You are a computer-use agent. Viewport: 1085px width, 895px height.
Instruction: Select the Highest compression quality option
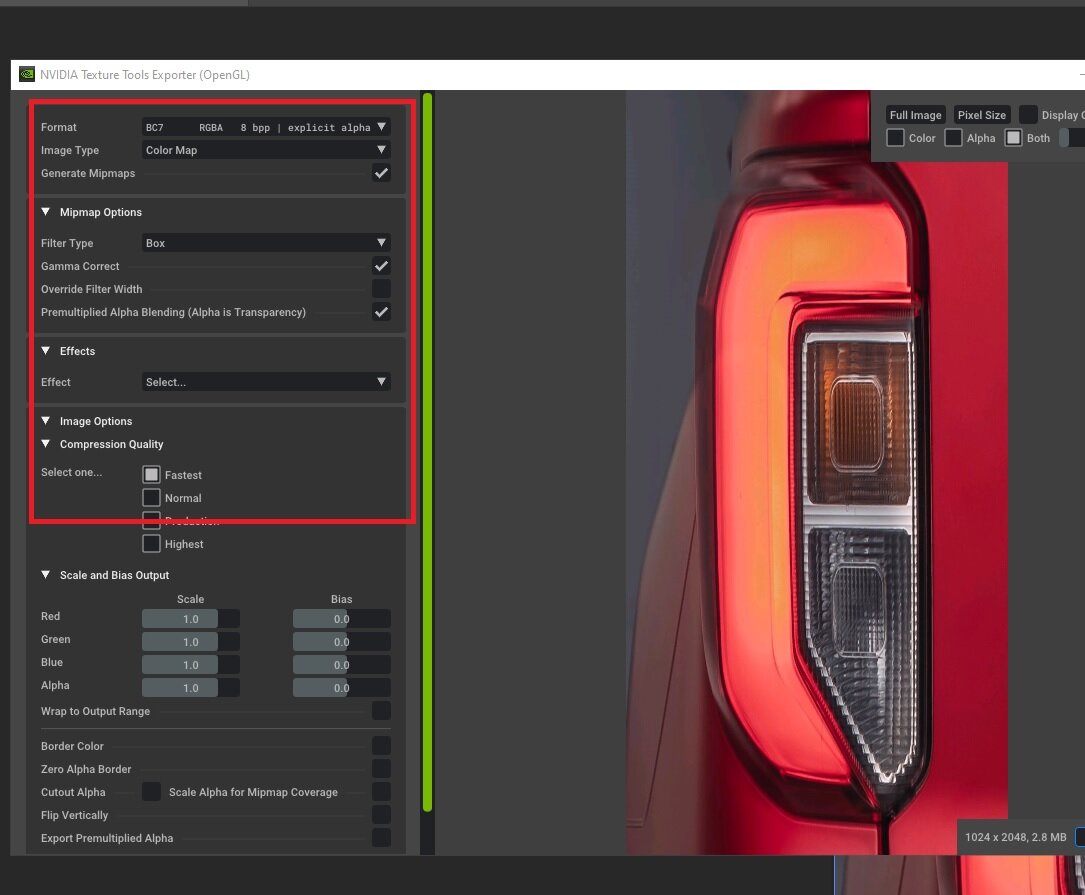[152, 544]
